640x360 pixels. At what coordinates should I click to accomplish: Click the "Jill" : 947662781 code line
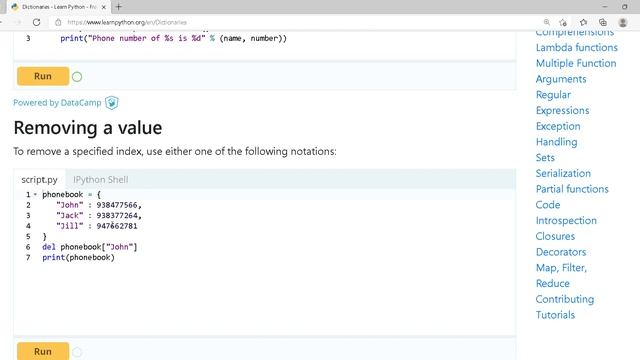(97, 226)
